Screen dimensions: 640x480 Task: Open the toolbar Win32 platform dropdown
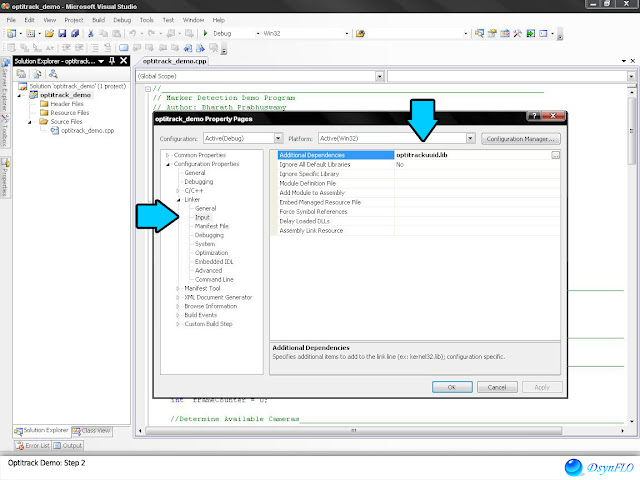point(347,33)
